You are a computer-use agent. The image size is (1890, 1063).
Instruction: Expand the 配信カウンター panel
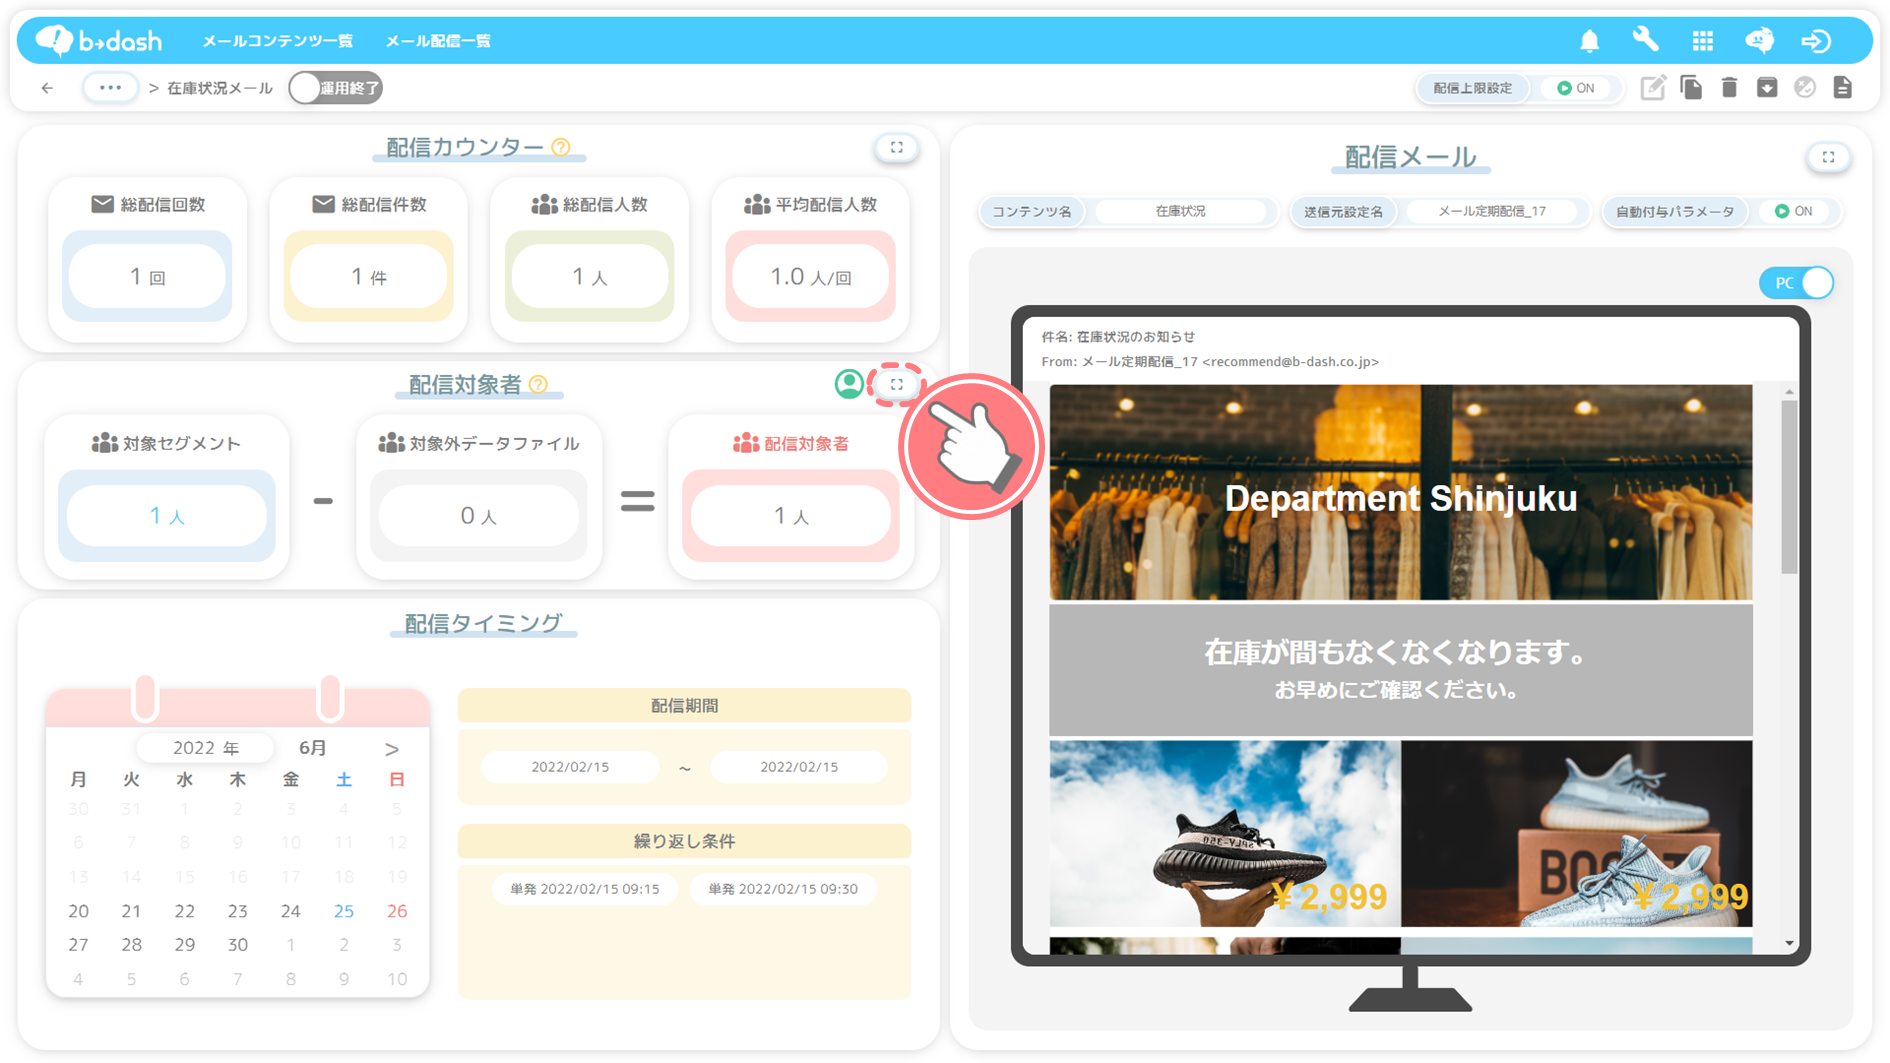pos(897,148)
